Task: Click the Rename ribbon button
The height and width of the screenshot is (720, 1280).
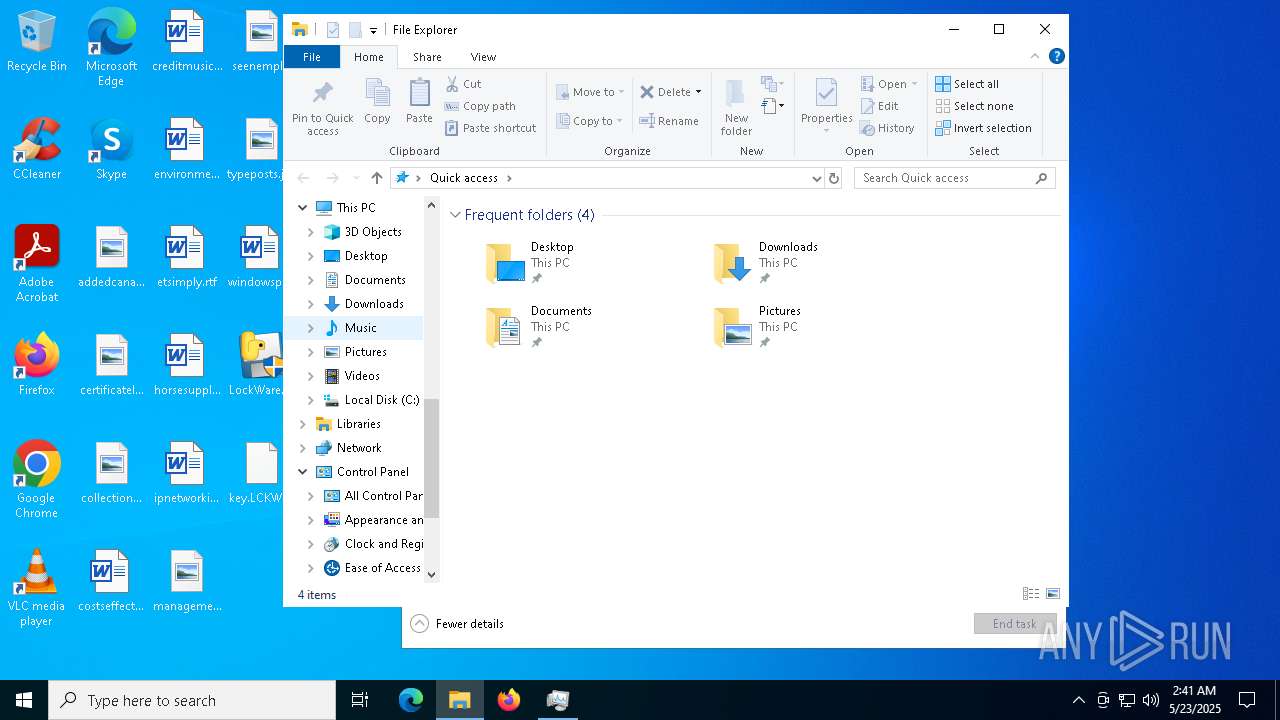Action: [669, 121]
